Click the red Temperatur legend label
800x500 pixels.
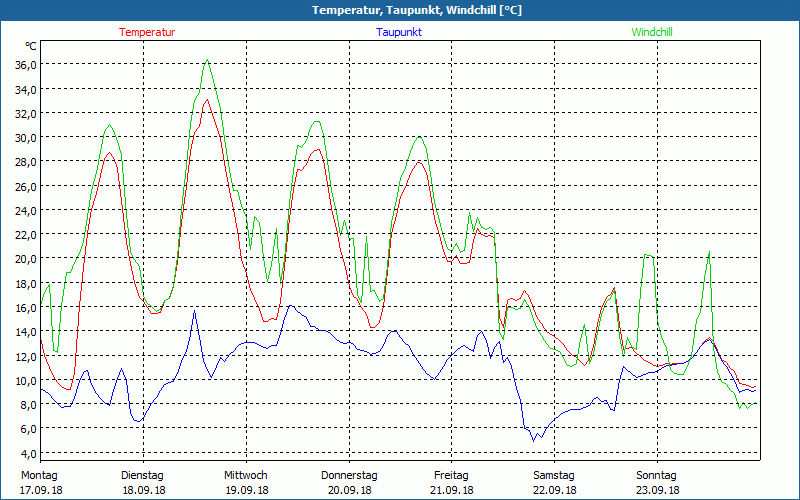point(147,32)
